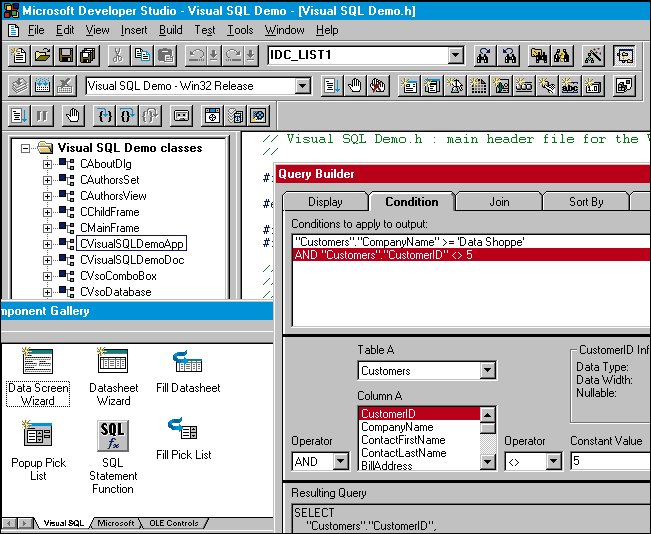The image size is (651, 534).
Task: Click the Redo arrow icon
Action: 233,55
